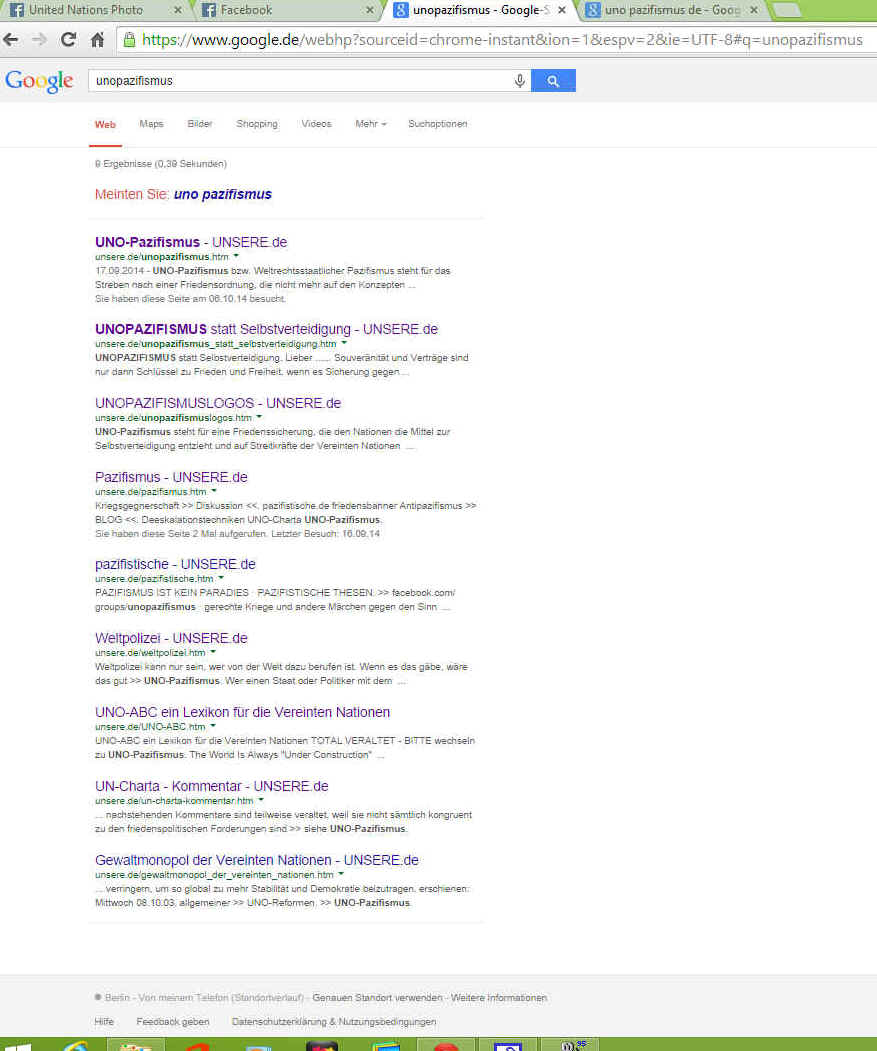This screenshot has height=1051, width=877.
Task: Click the '9 Ergebnisse (0,39 Sekunden)' text
Action: pos(161,164)
